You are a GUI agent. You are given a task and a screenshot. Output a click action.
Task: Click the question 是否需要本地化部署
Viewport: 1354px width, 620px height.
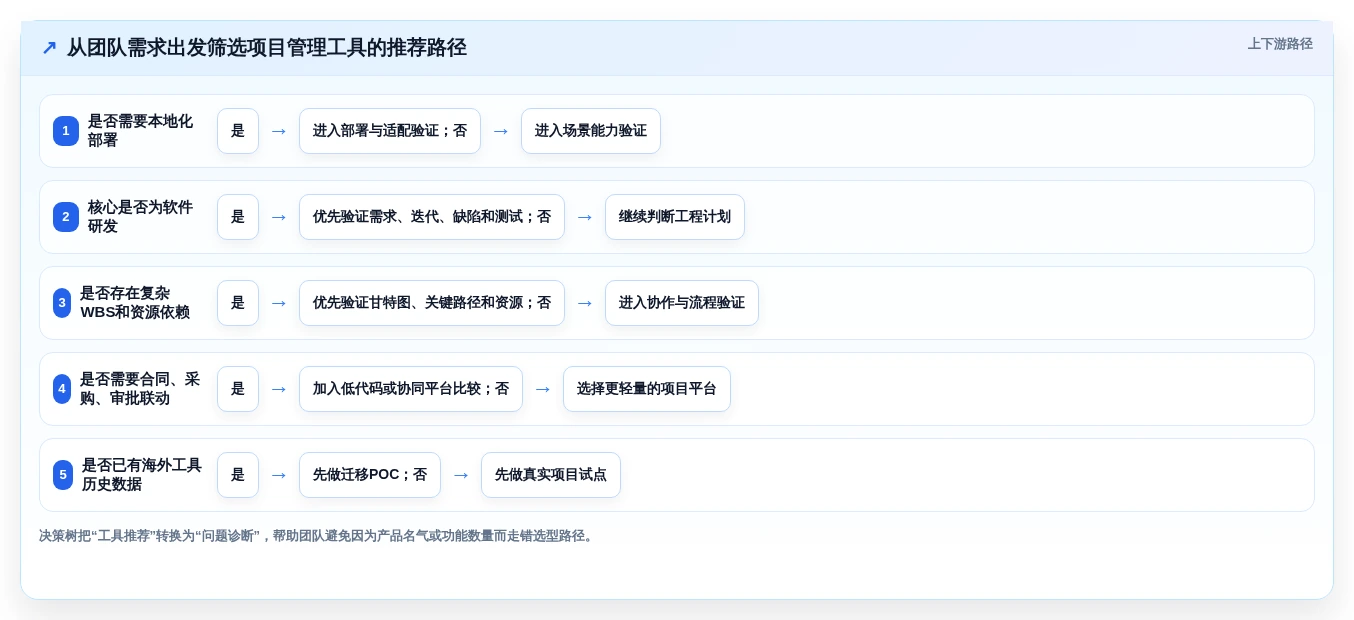coord(140,131)
